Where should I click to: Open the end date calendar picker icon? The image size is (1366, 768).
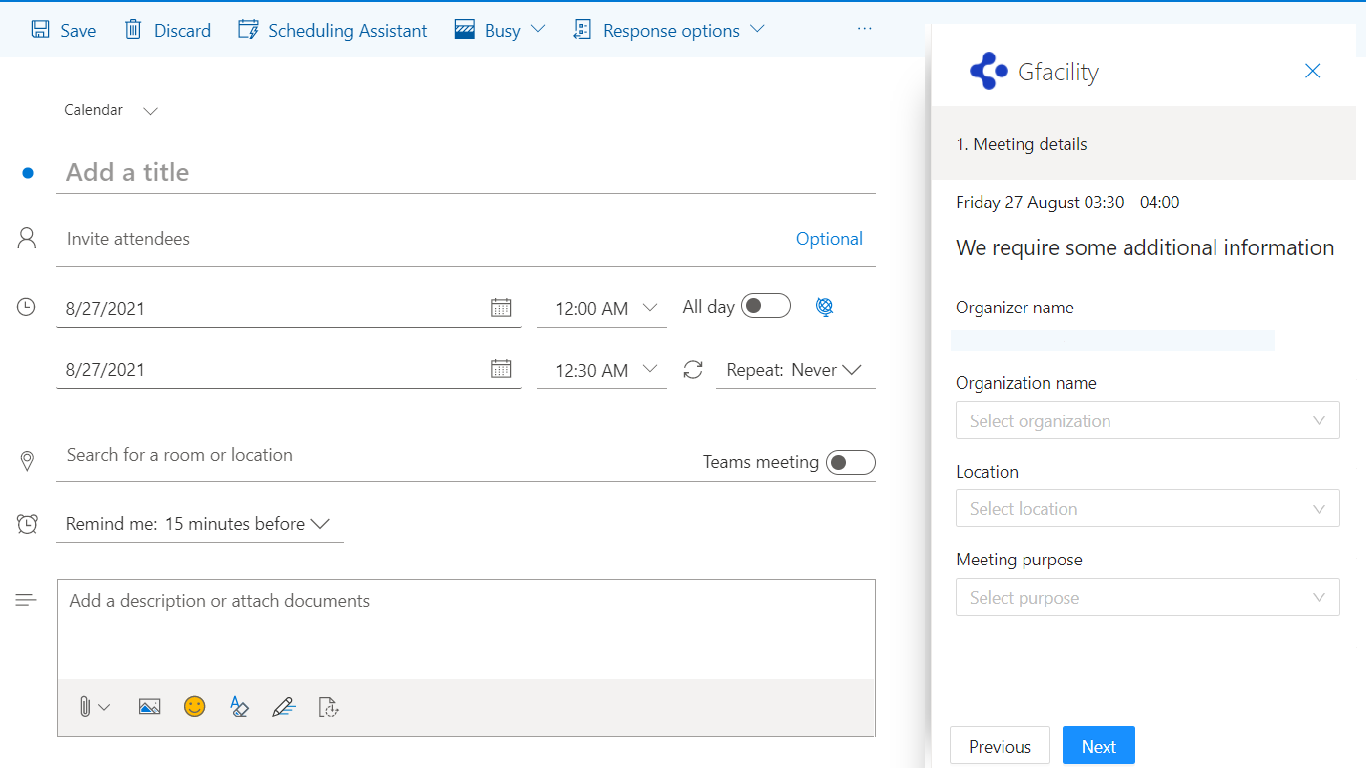coord(501,369)
